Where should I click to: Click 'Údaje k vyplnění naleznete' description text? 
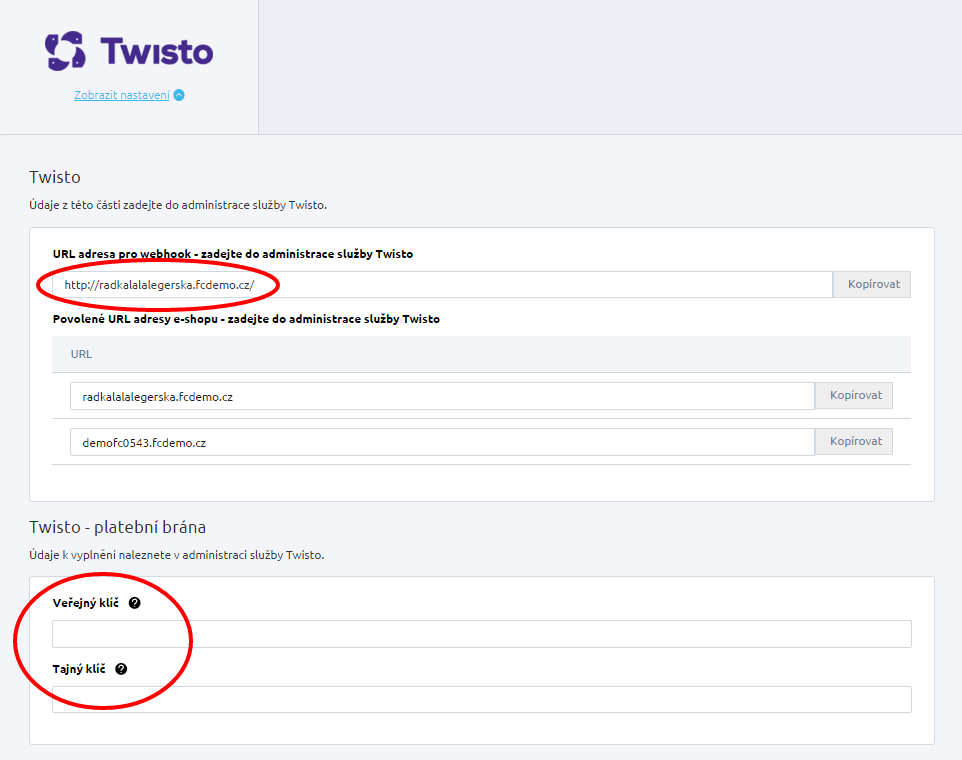click(x=177, y=555)
